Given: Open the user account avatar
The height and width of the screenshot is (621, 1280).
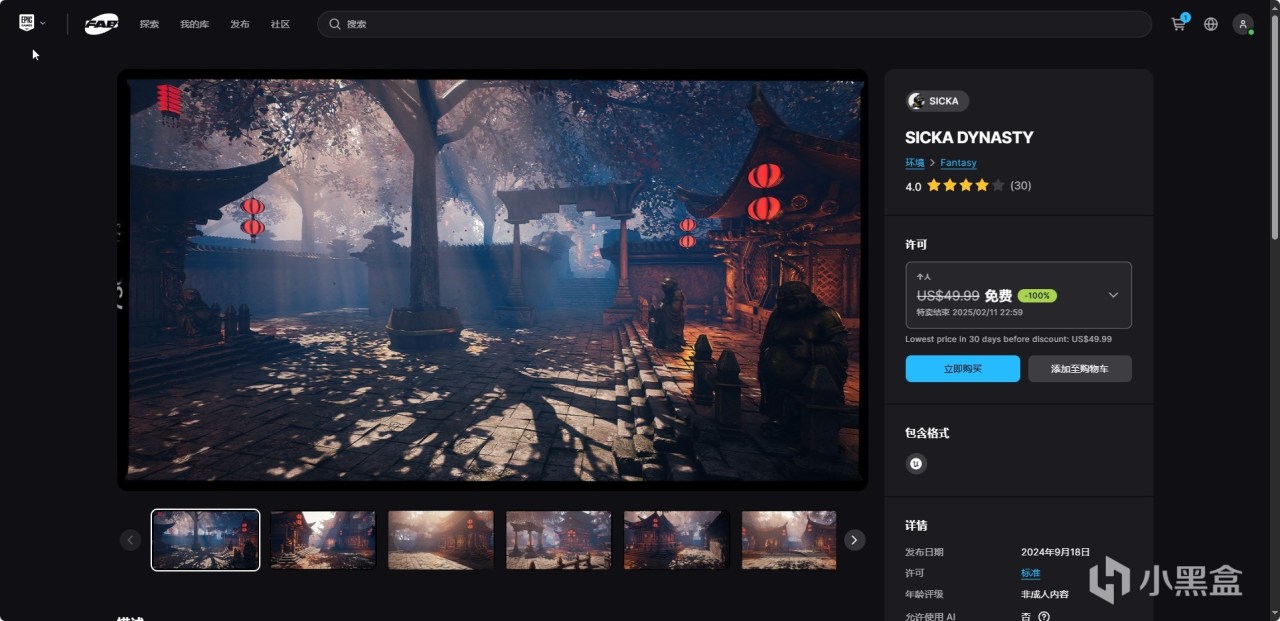Looking at the screenshot, I should click(x=1243, y=24).
